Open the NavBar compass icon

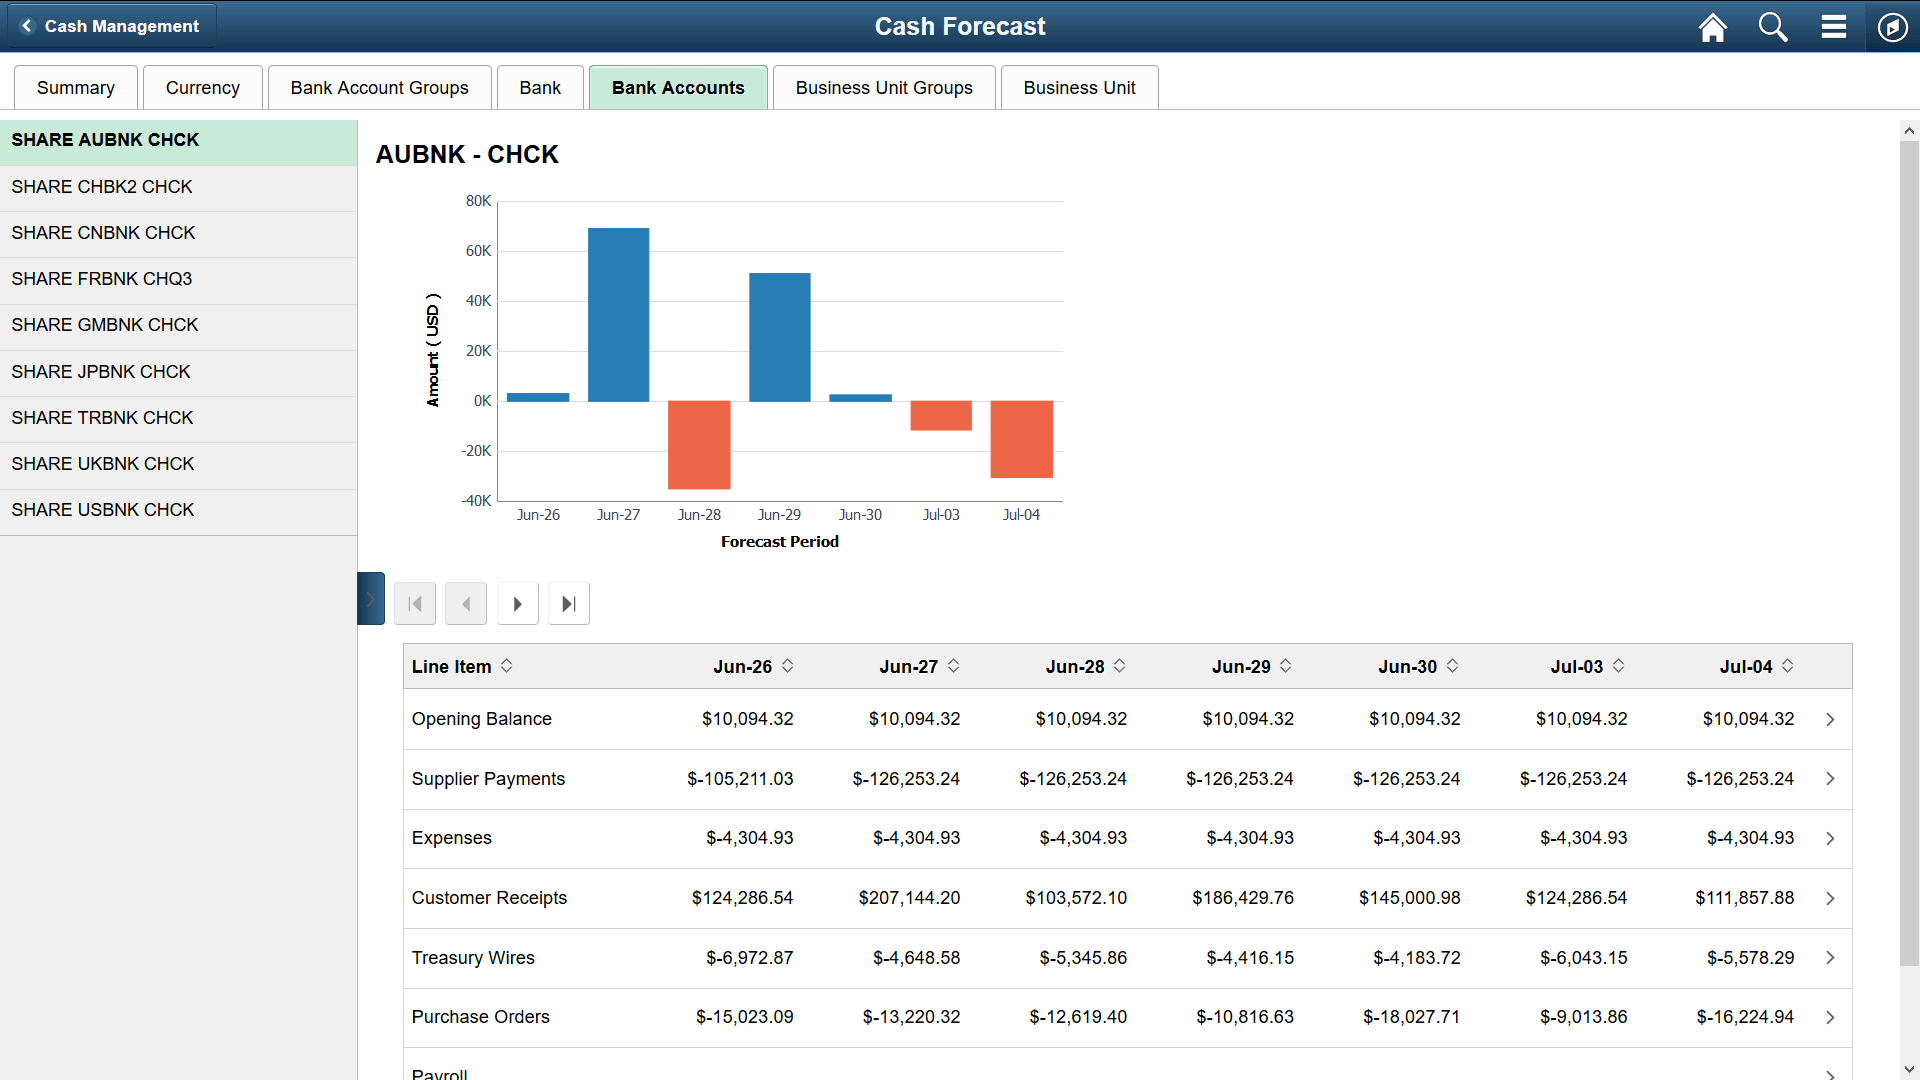pyautogui.click(x=1893, y=27)
